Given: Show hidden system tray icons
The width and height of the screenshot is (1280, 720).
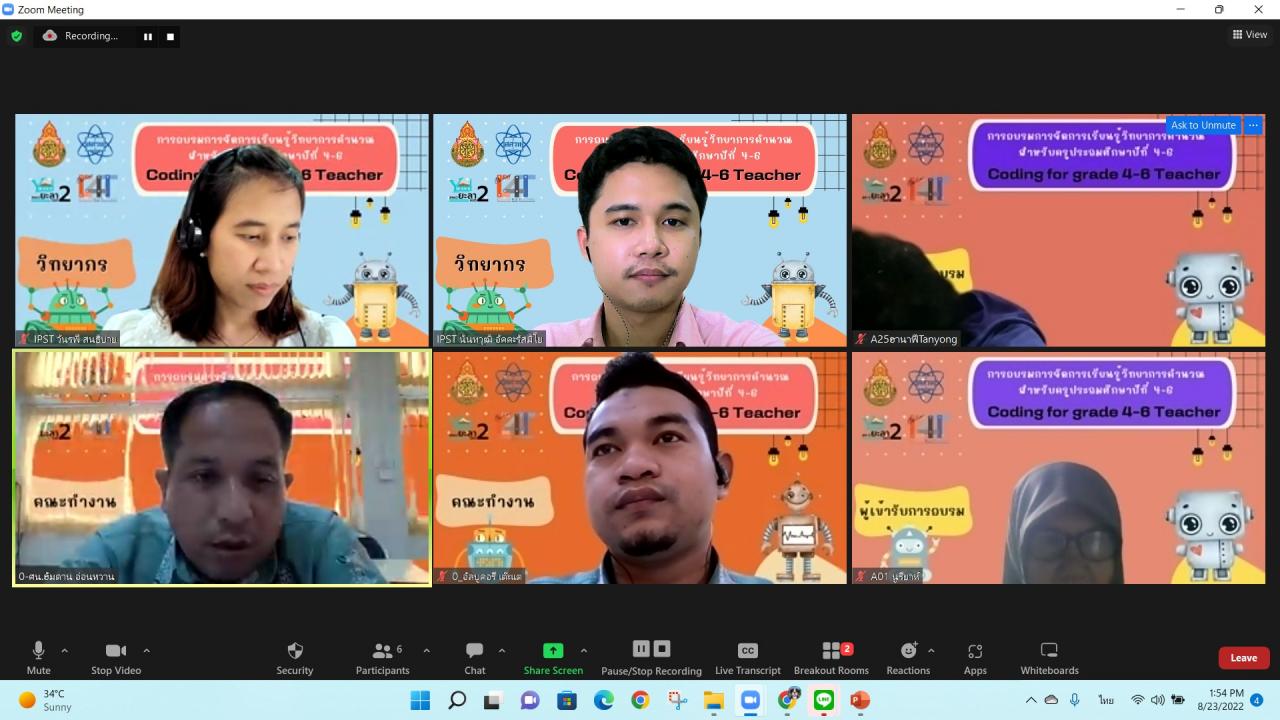Looking at the screenshot, I should pyautogui.click(x=1031, y=700).
